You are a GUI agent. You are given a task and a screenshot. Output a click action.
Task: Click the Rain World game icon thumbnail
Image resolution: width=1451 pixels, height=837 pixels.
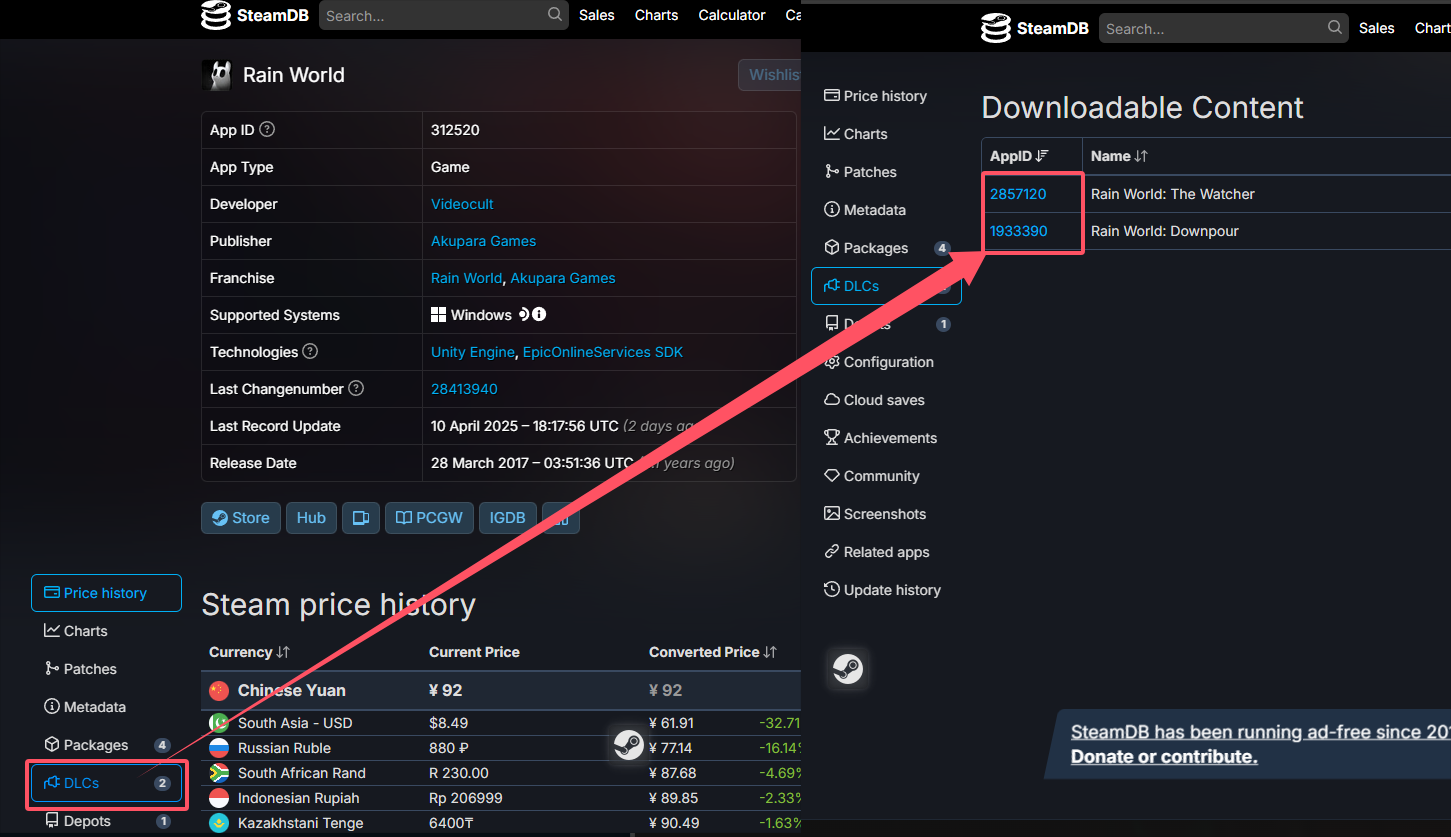pyautogui.click(x=217, y=75)
